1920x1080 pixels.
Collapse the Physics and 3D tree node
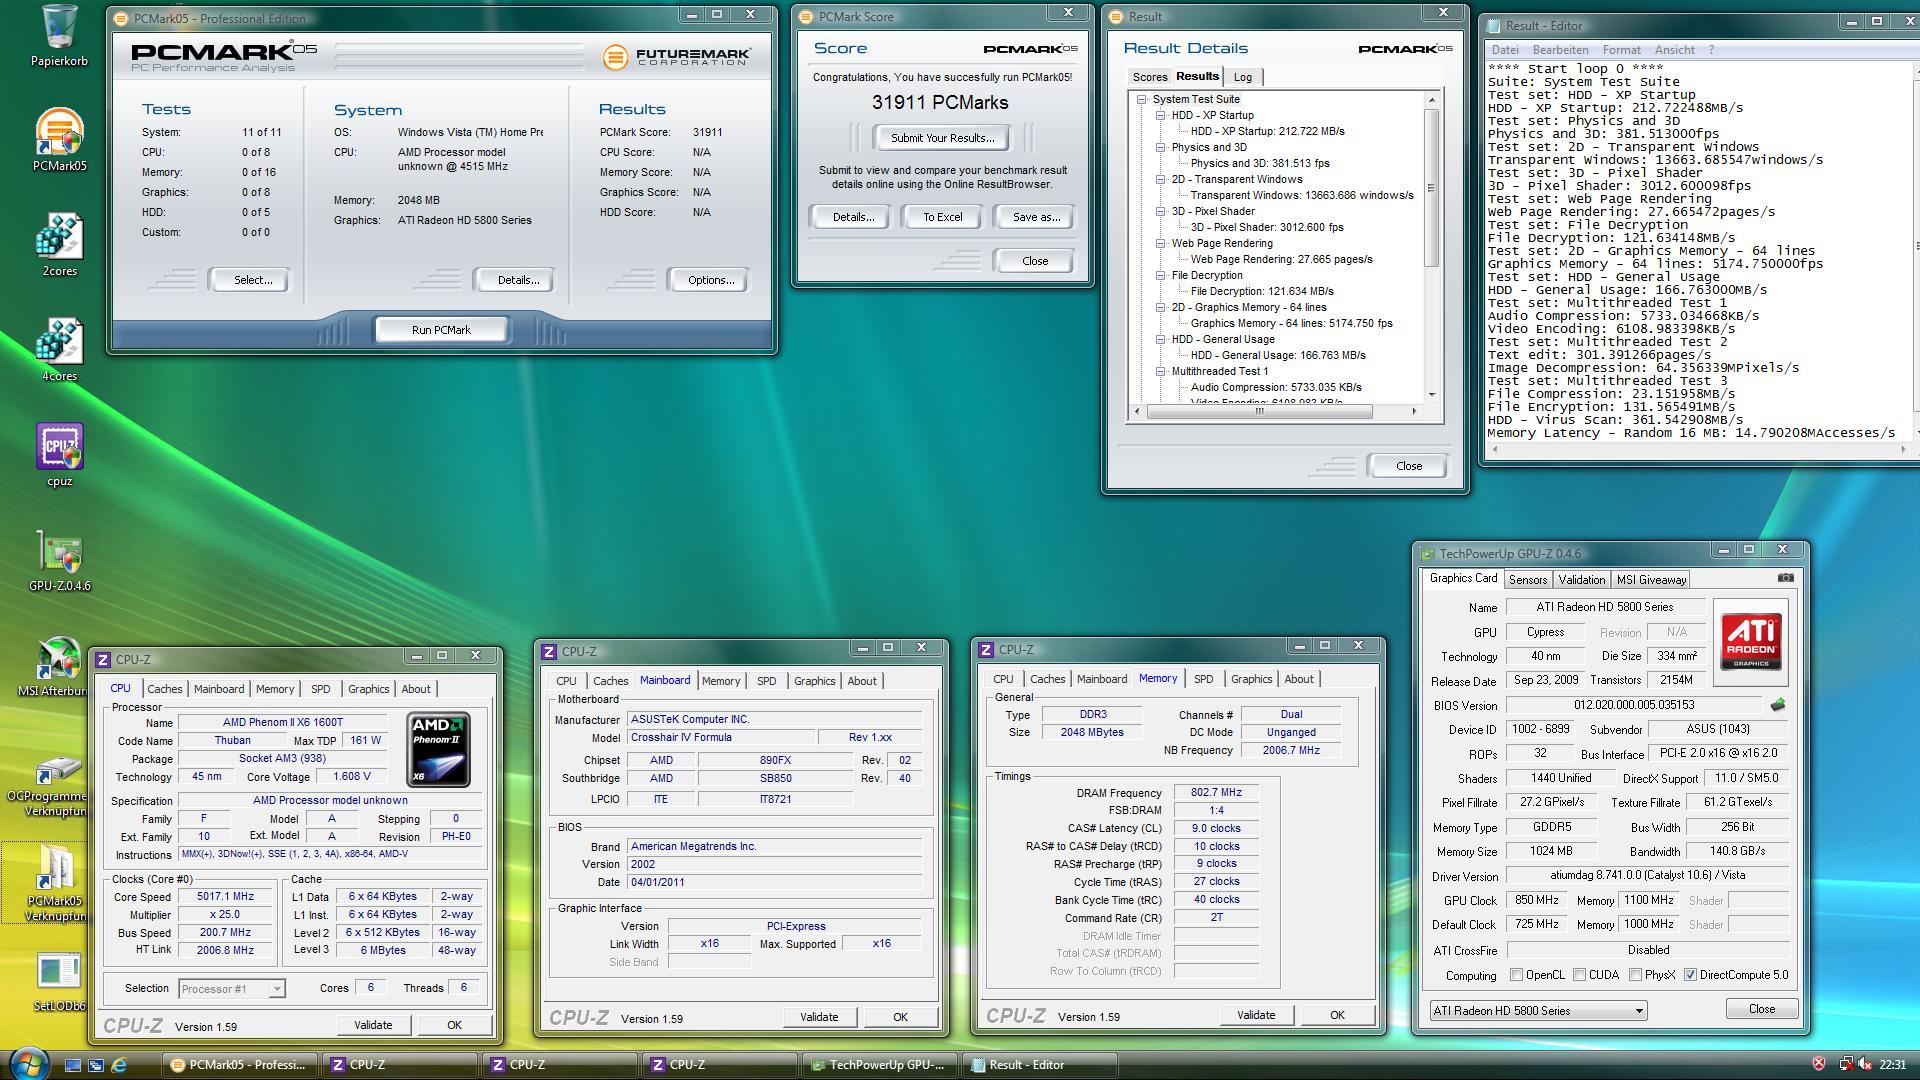pos(1161,147)
